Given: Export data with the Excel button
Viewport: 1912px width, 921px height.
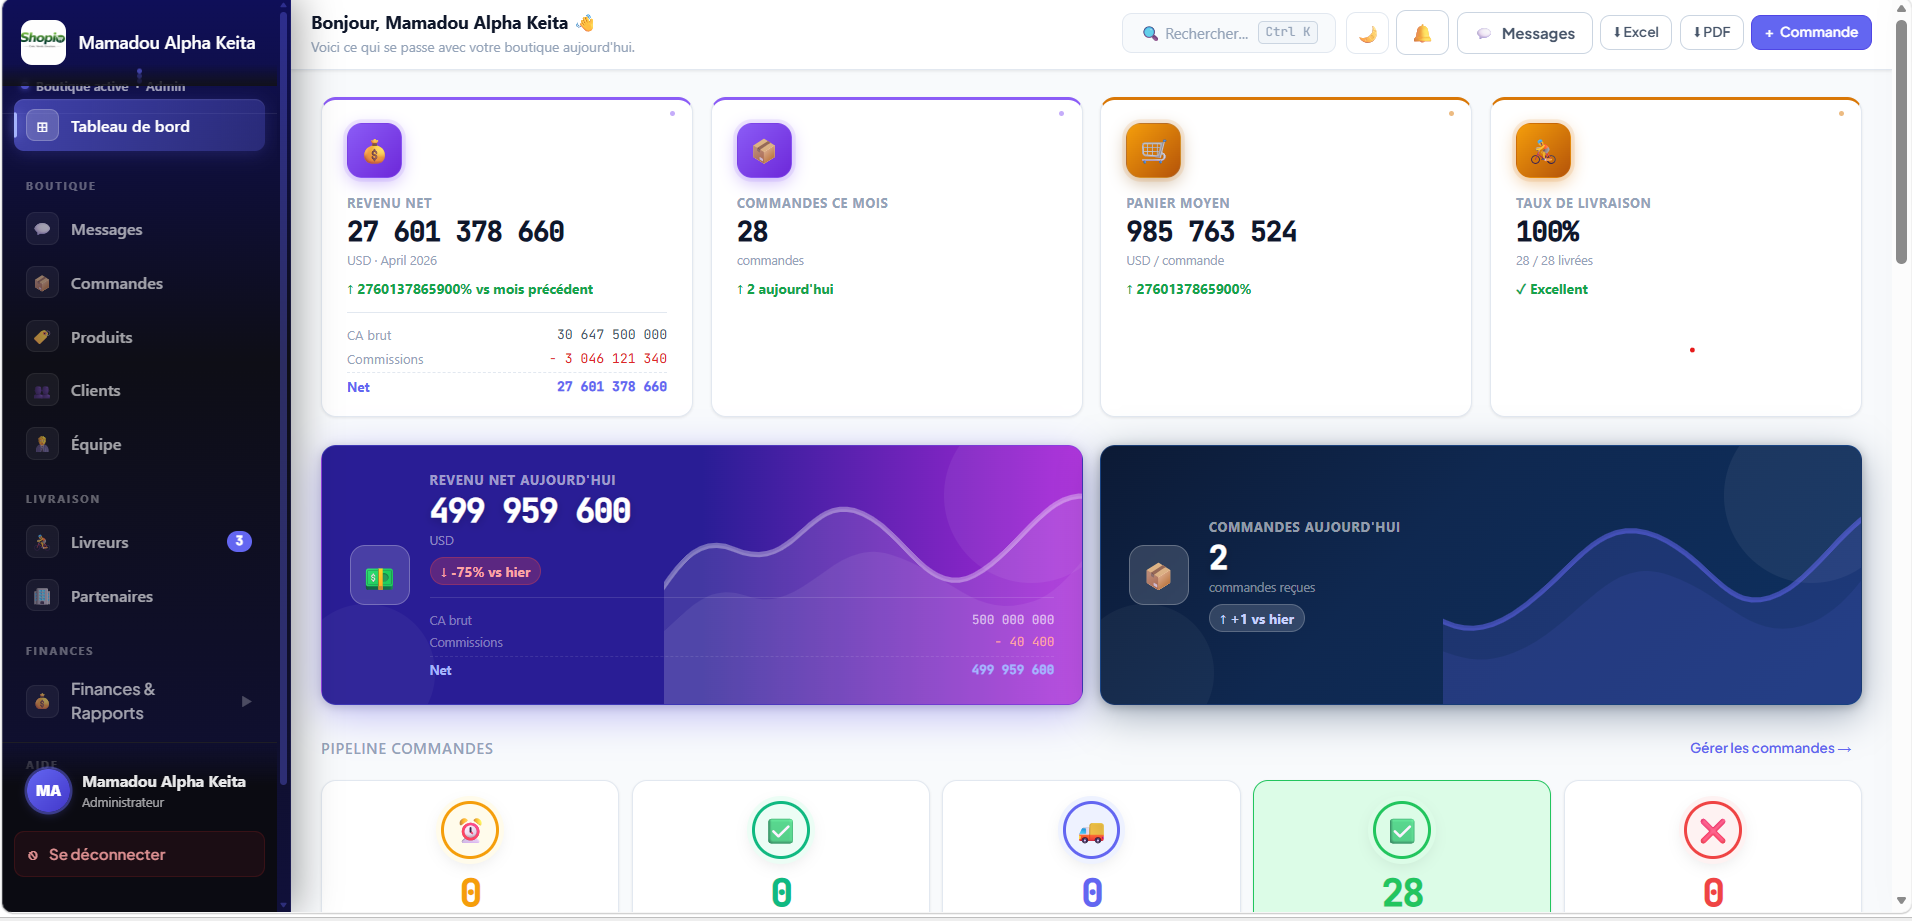Looking at the screenshot, I should [1636, 32].
